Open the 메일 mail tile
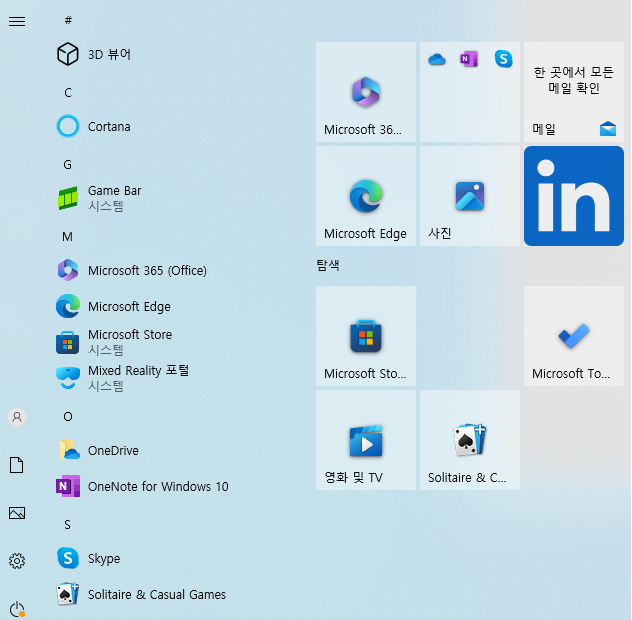The height and width of the screenshot is (620, 632). 574,92
